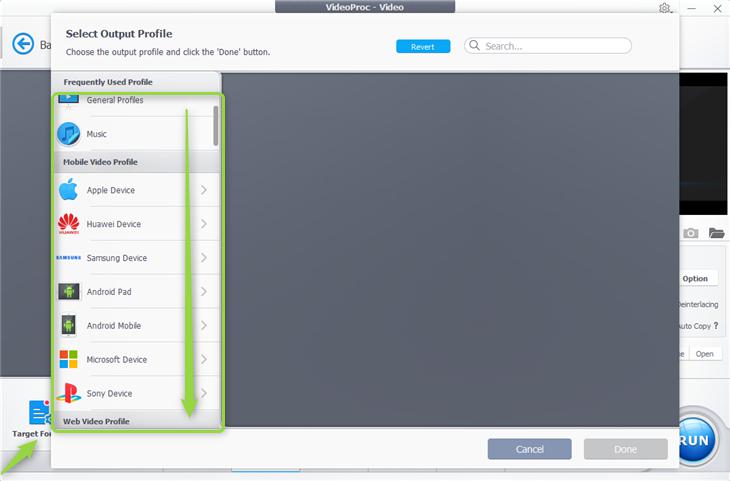Click the Done button

(x=625, y=449)
